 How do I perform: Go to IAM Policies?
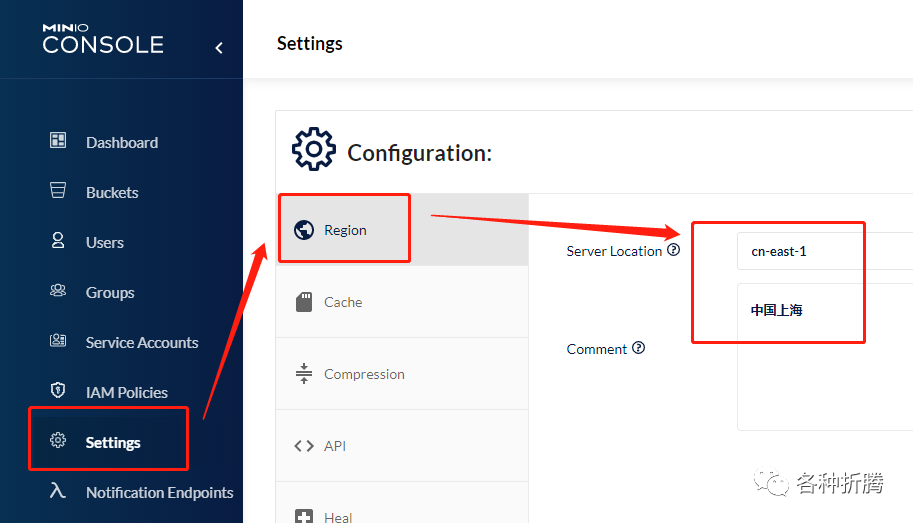(x=126, y=393)
